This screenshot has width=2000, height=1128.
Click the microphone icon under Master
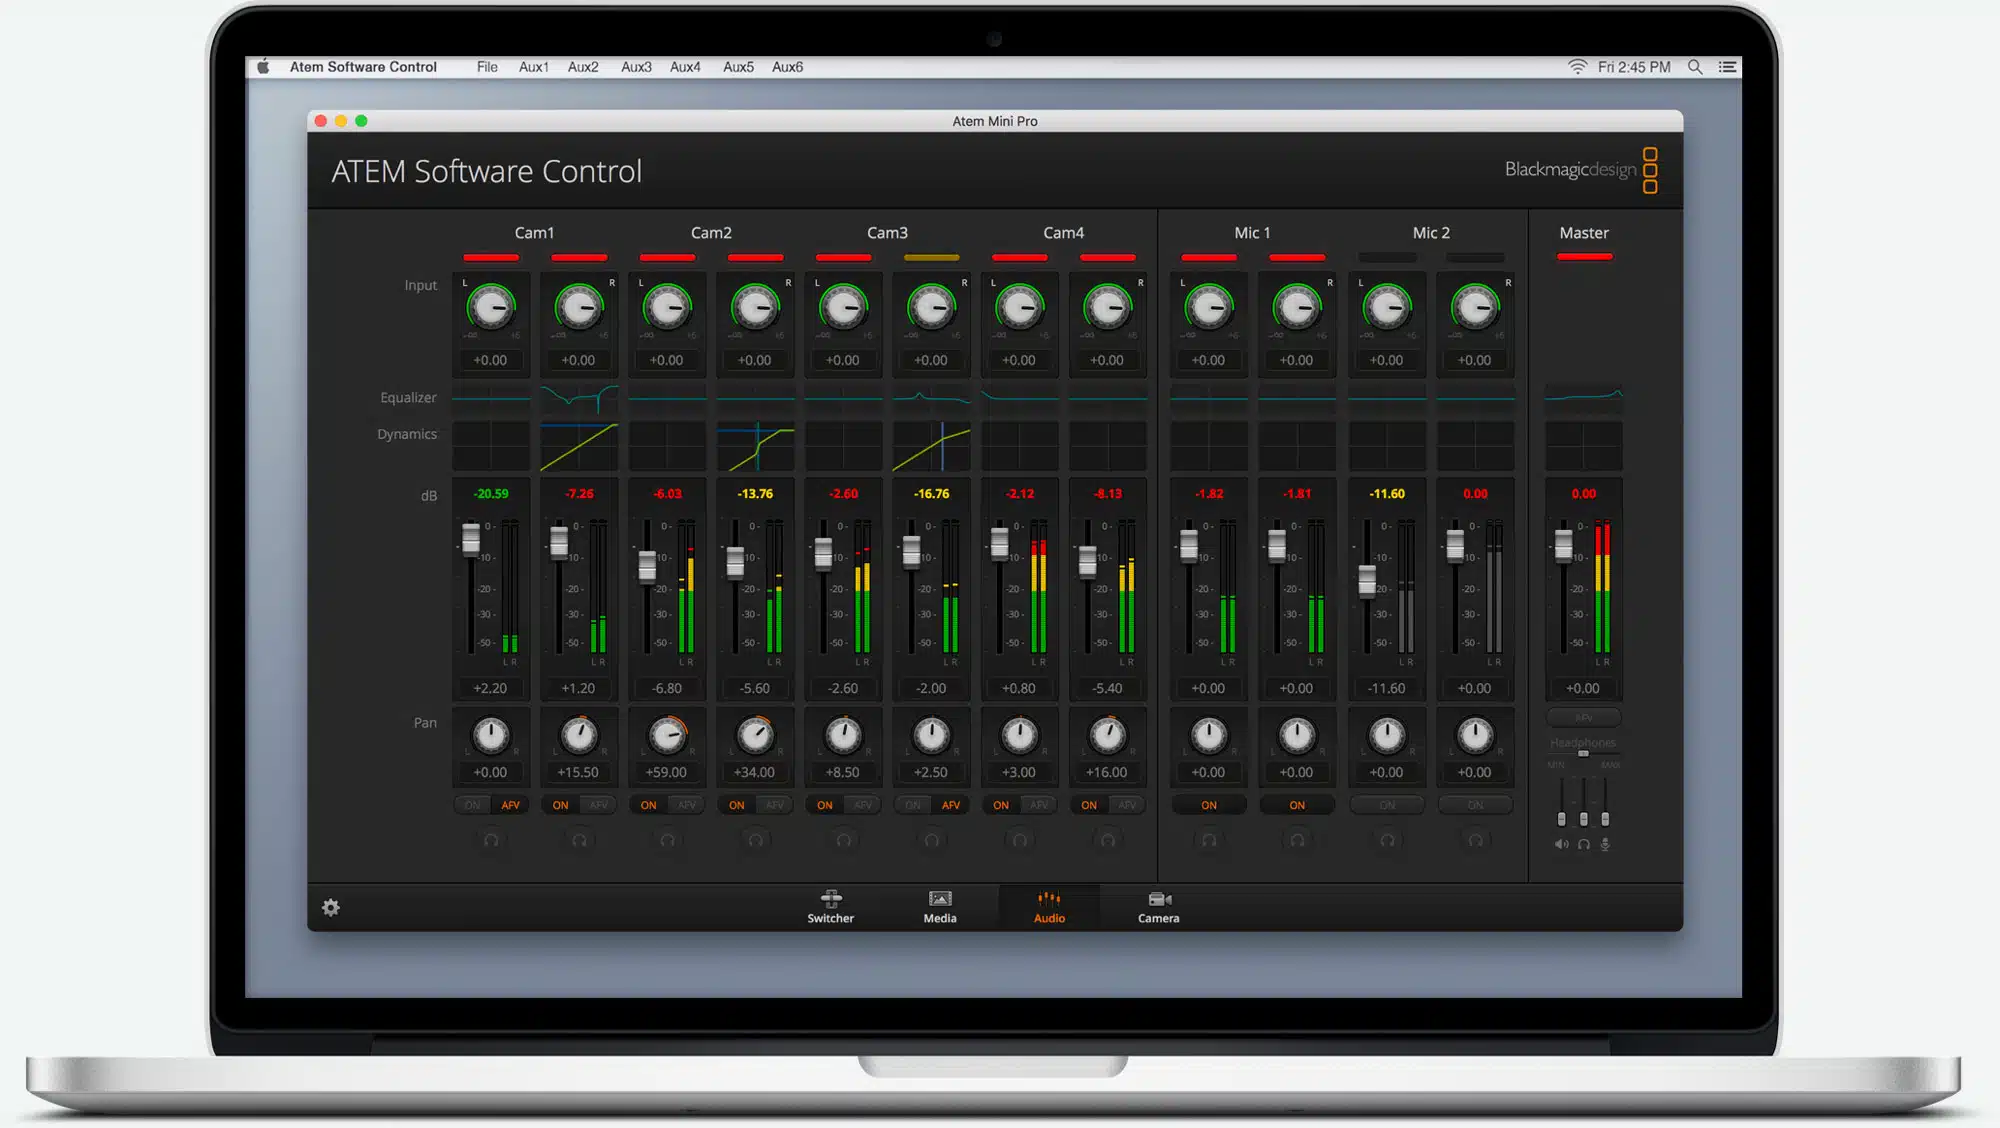pos(1605,844)
